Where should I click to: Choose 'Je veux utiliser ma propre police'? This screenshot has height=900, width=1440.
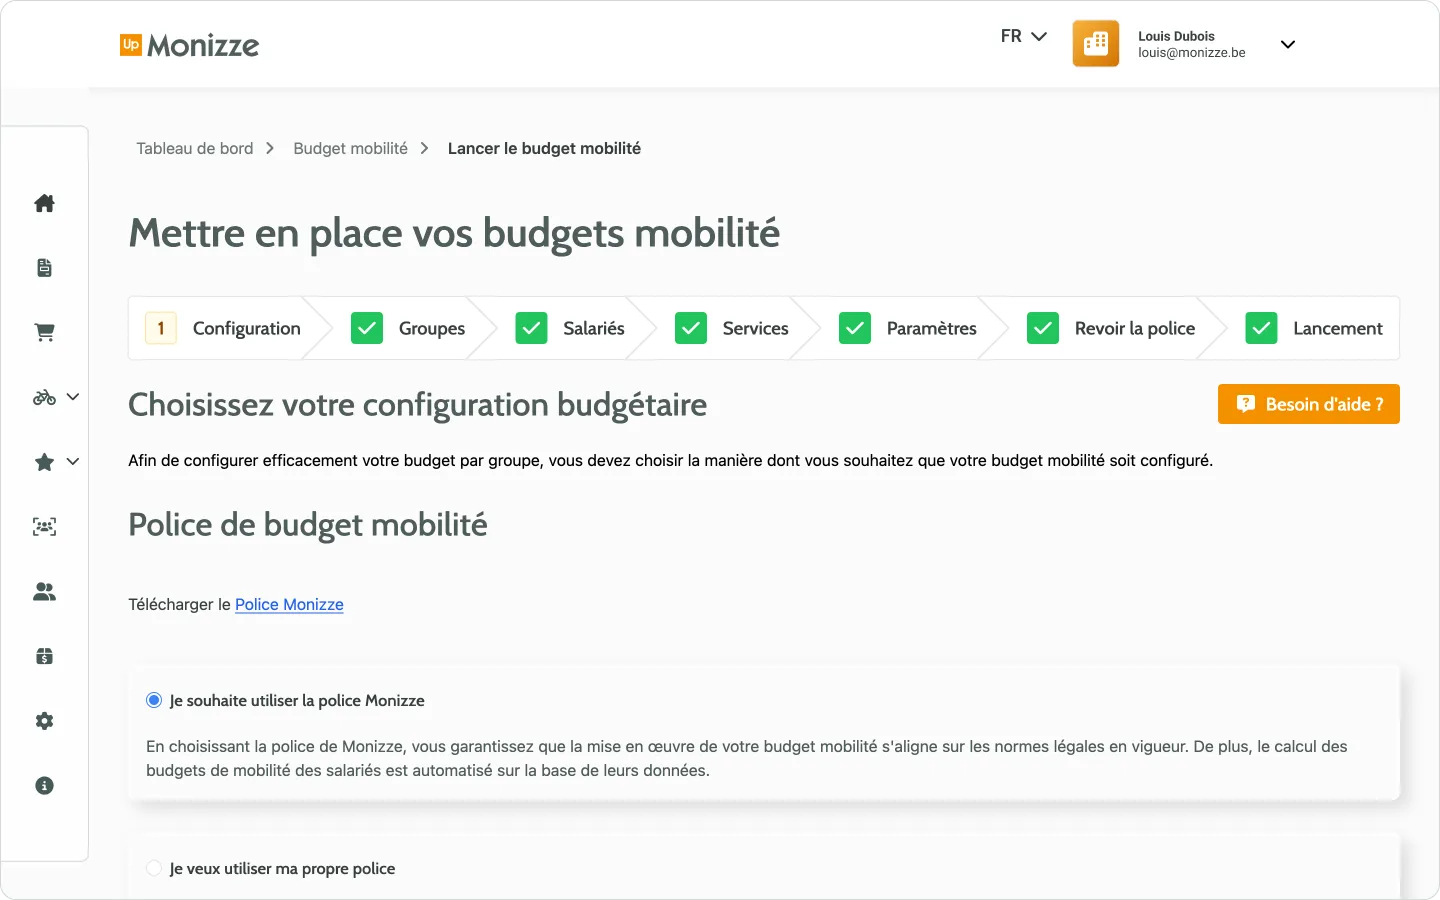coord(153,868)
